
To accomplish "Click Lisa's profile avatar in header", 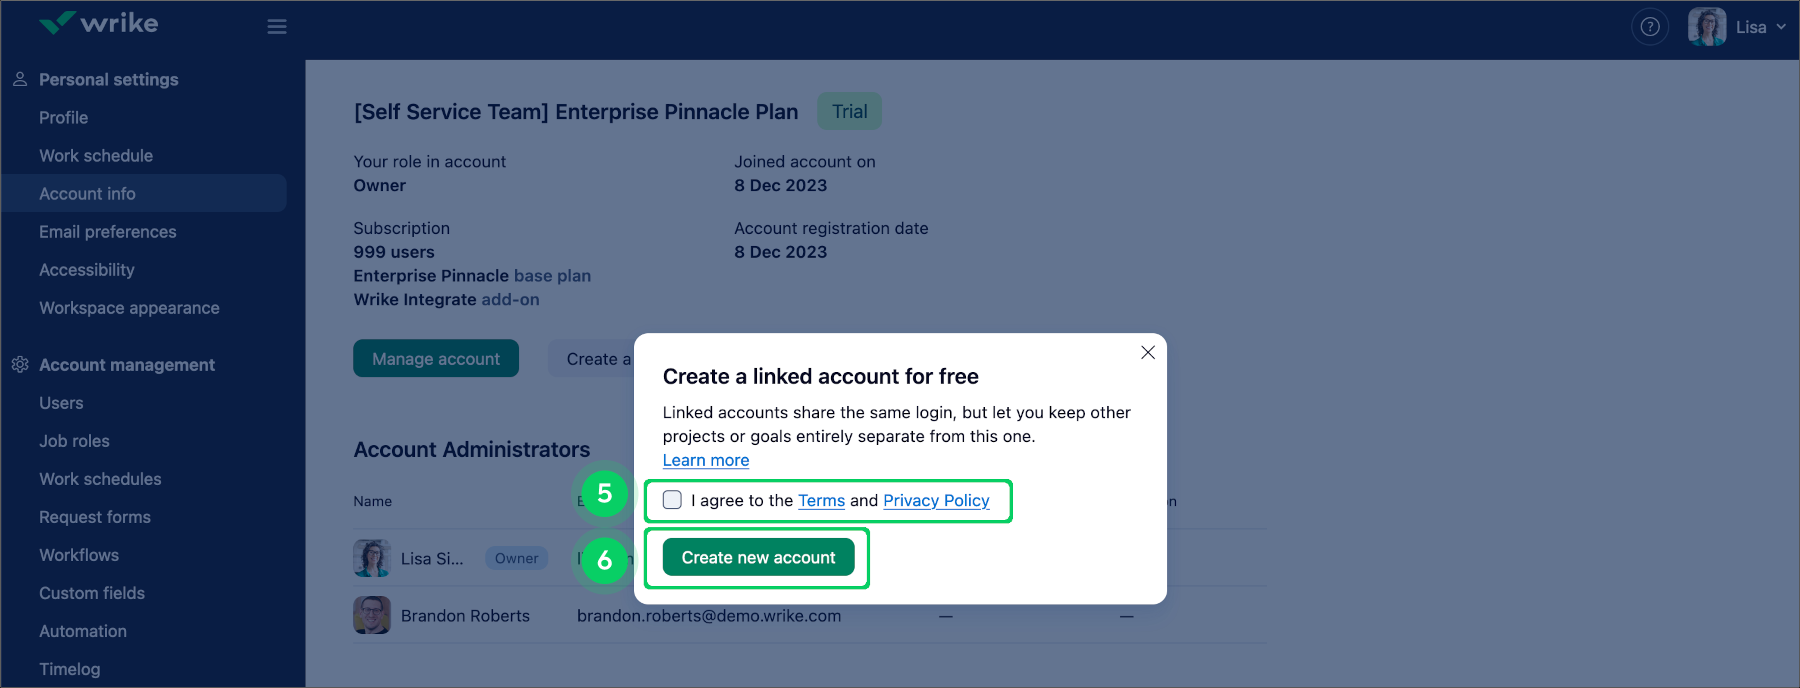I will pyautogui.click(x=1706, y=27).
